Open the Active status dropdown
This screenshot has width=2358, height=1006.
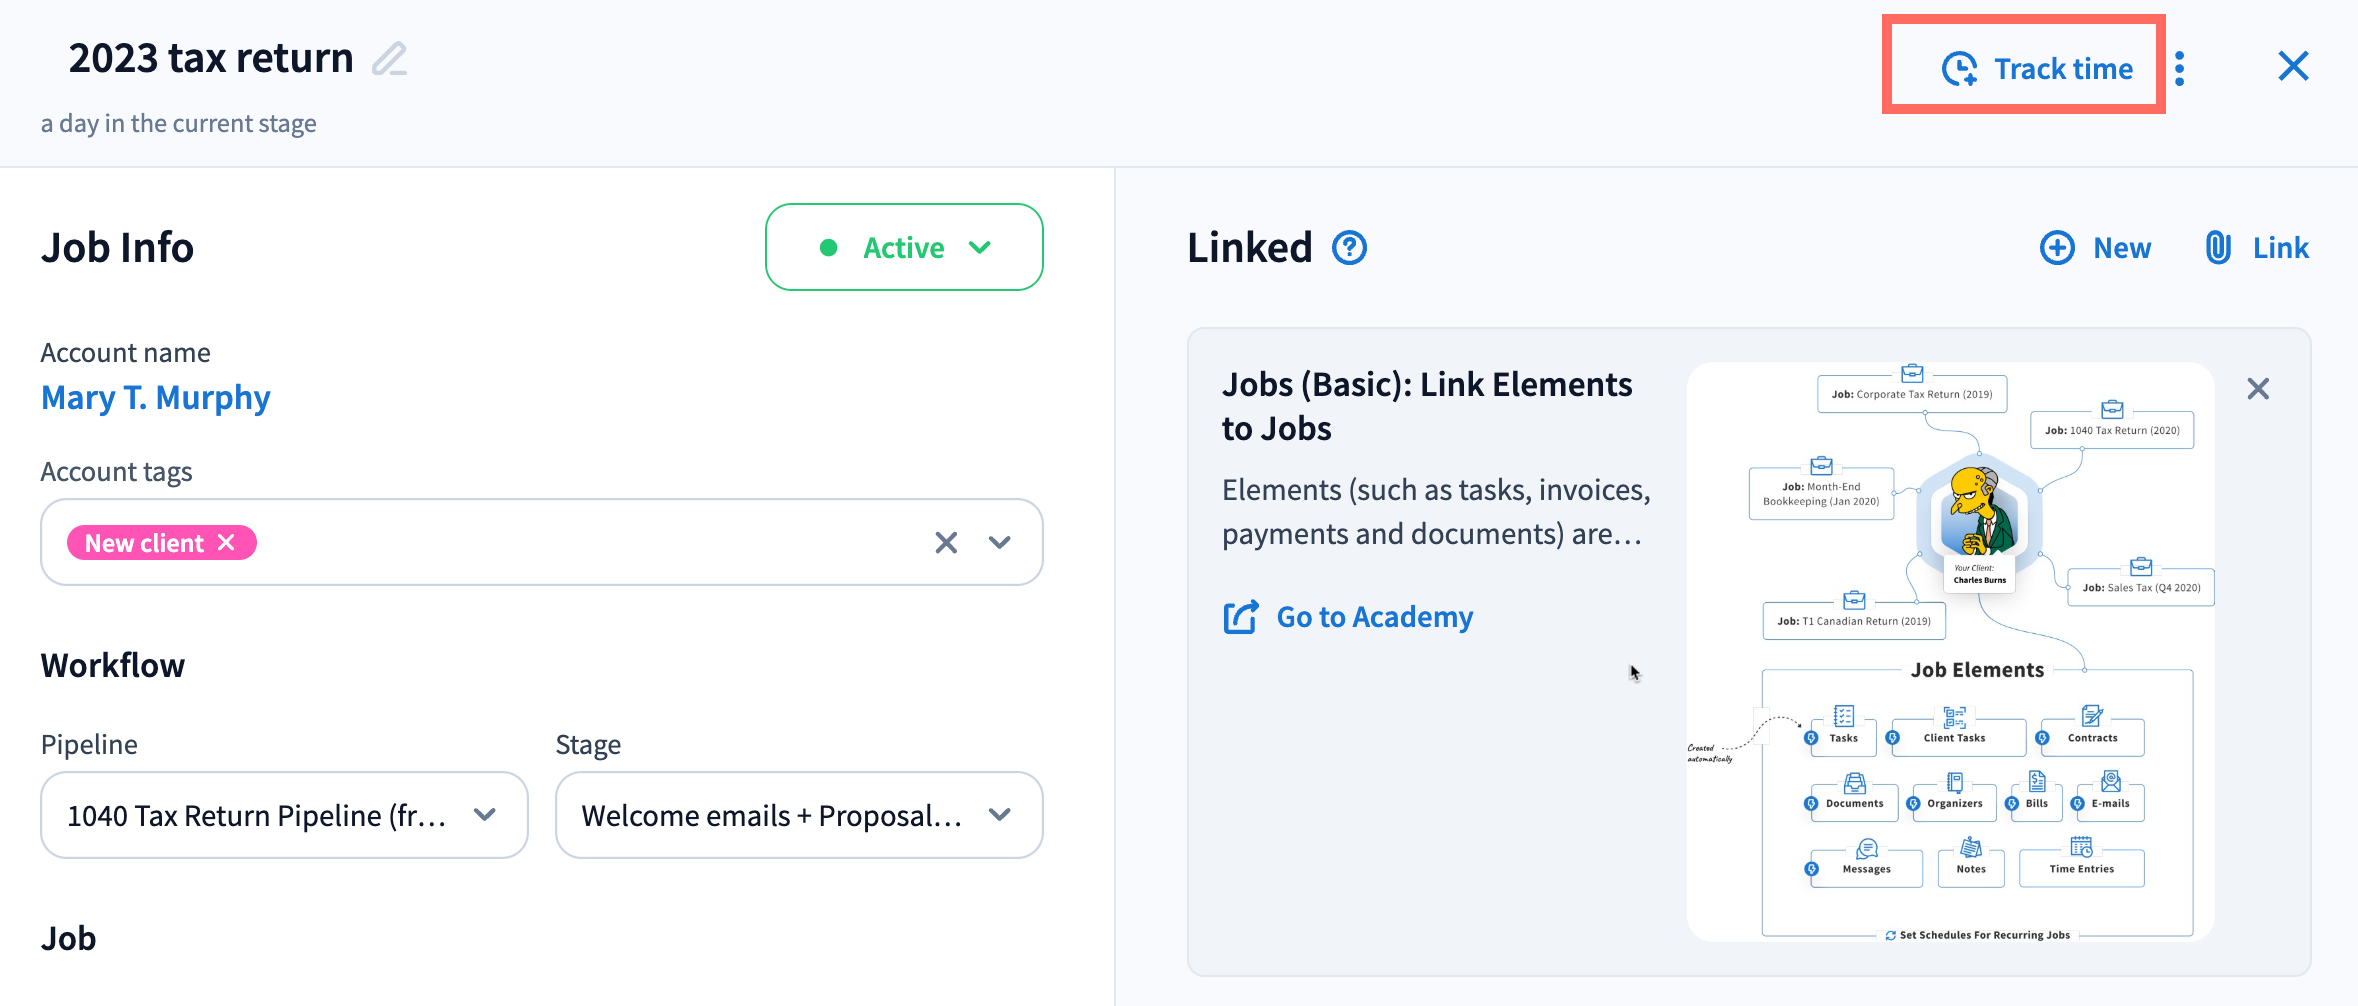[904, 247]
